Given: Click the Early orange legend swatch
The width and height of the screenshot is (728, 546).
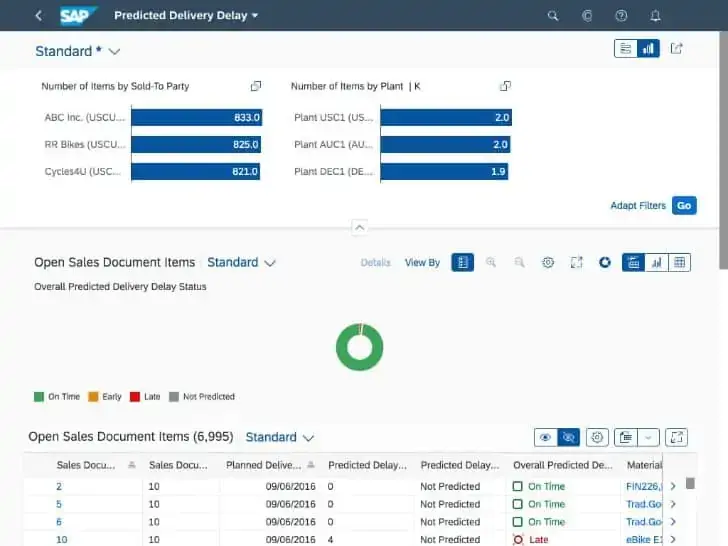Looking at the screenshot, I should tap(93, 396).
